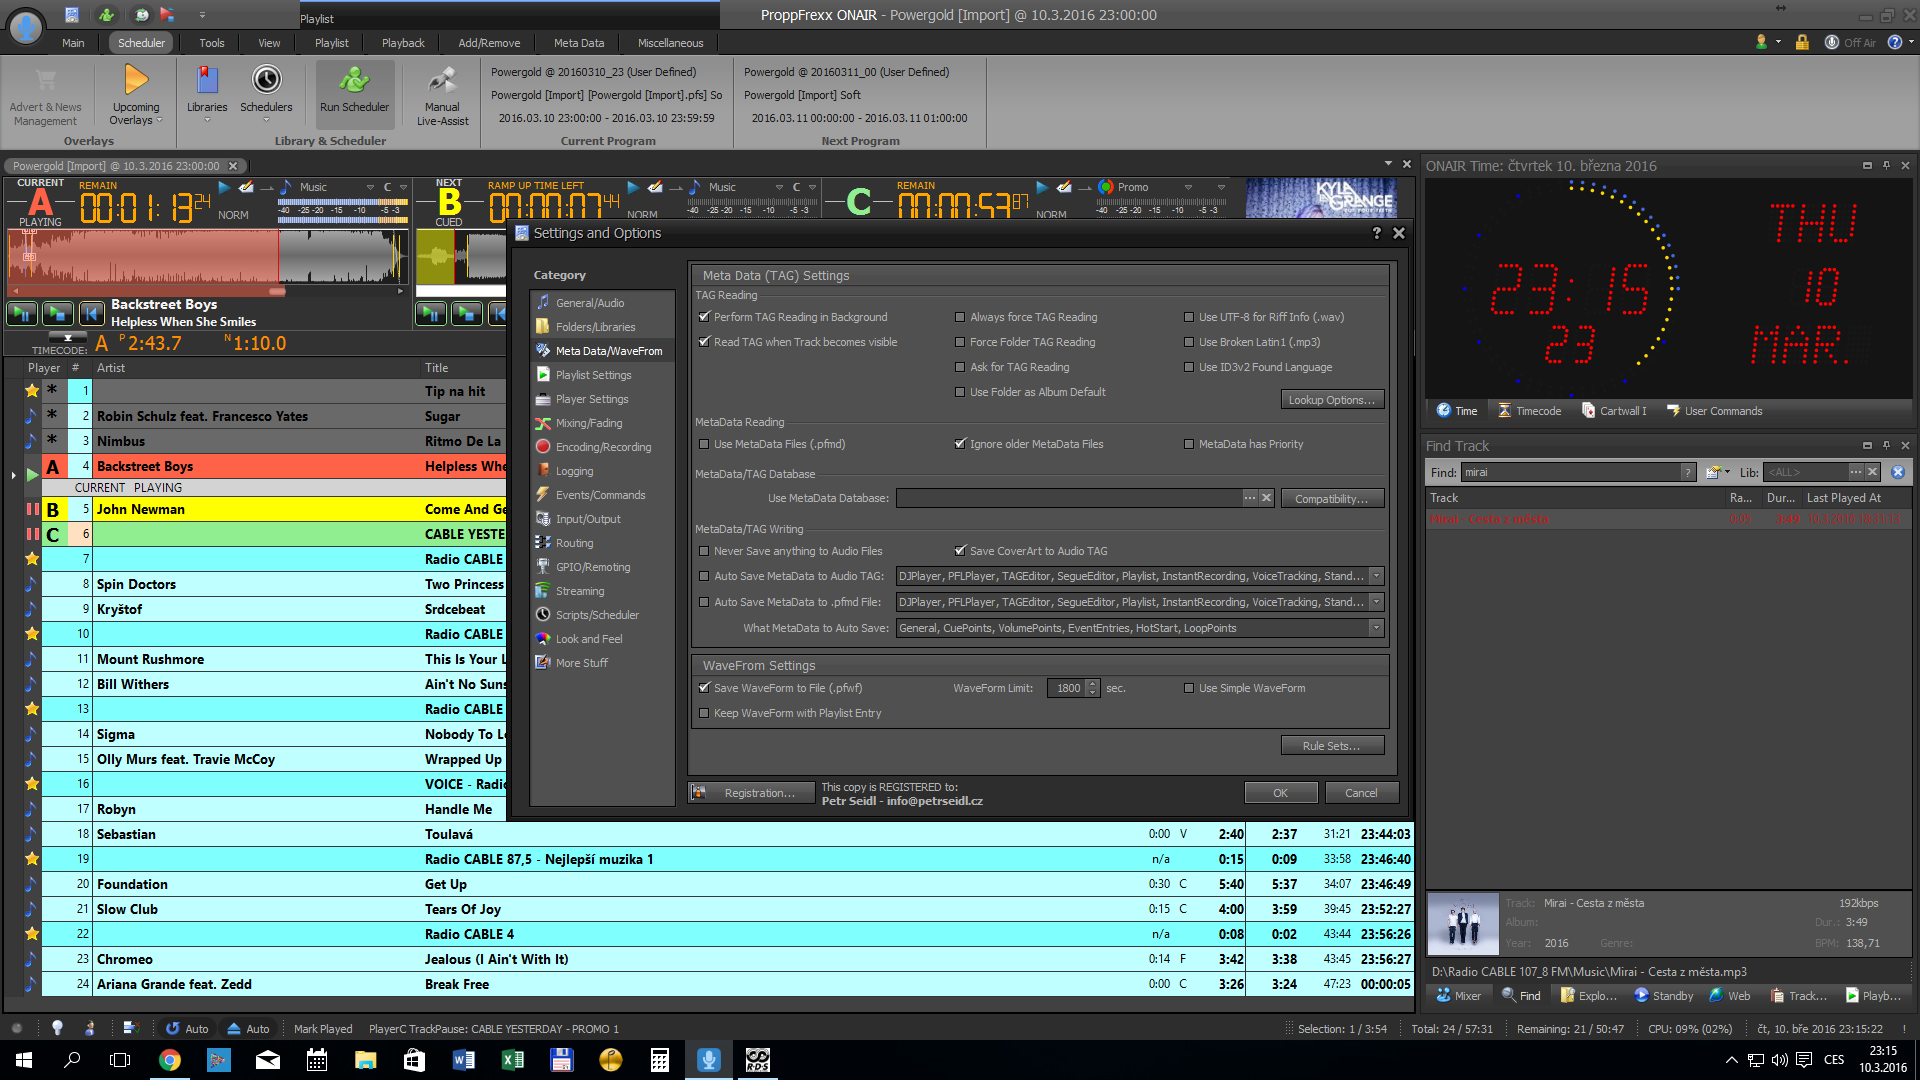Expand the Schedulers dropdown arrow

click(x=266, y=121)
